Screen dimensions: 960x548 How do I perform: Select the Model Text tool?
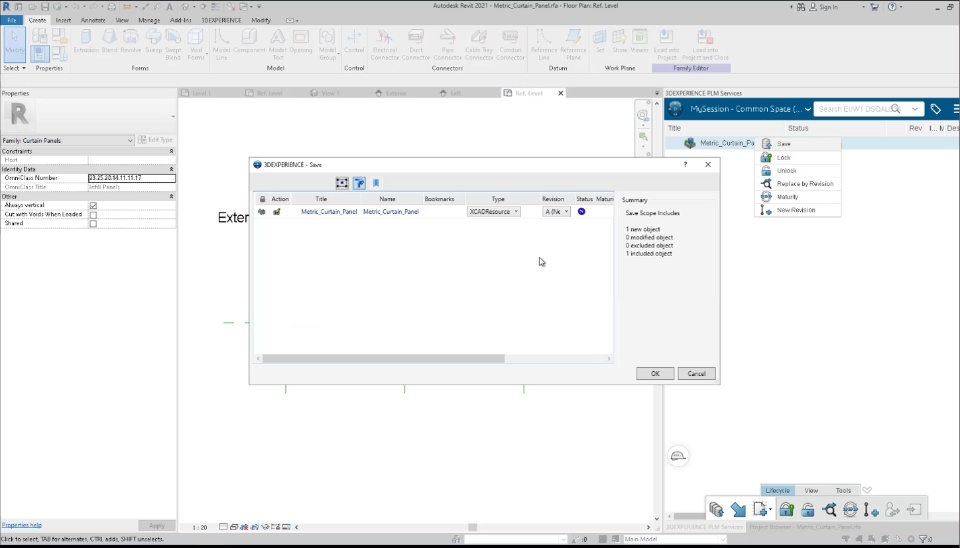(277, 44)
